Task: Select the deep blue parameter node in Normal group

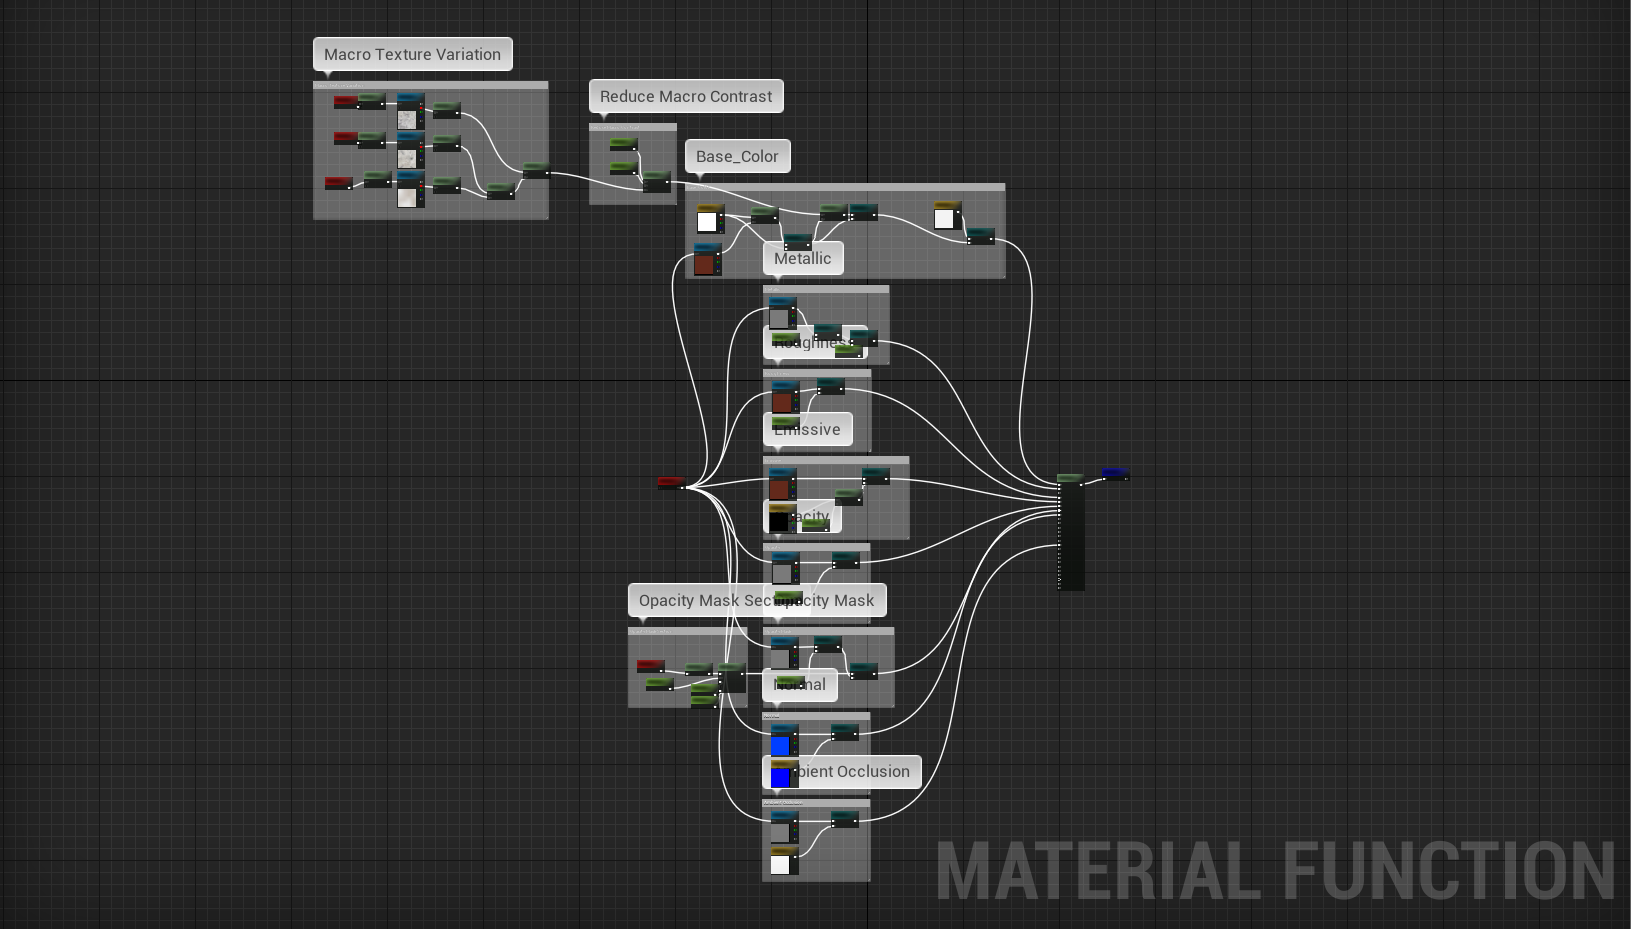Action: pos(784,773)
